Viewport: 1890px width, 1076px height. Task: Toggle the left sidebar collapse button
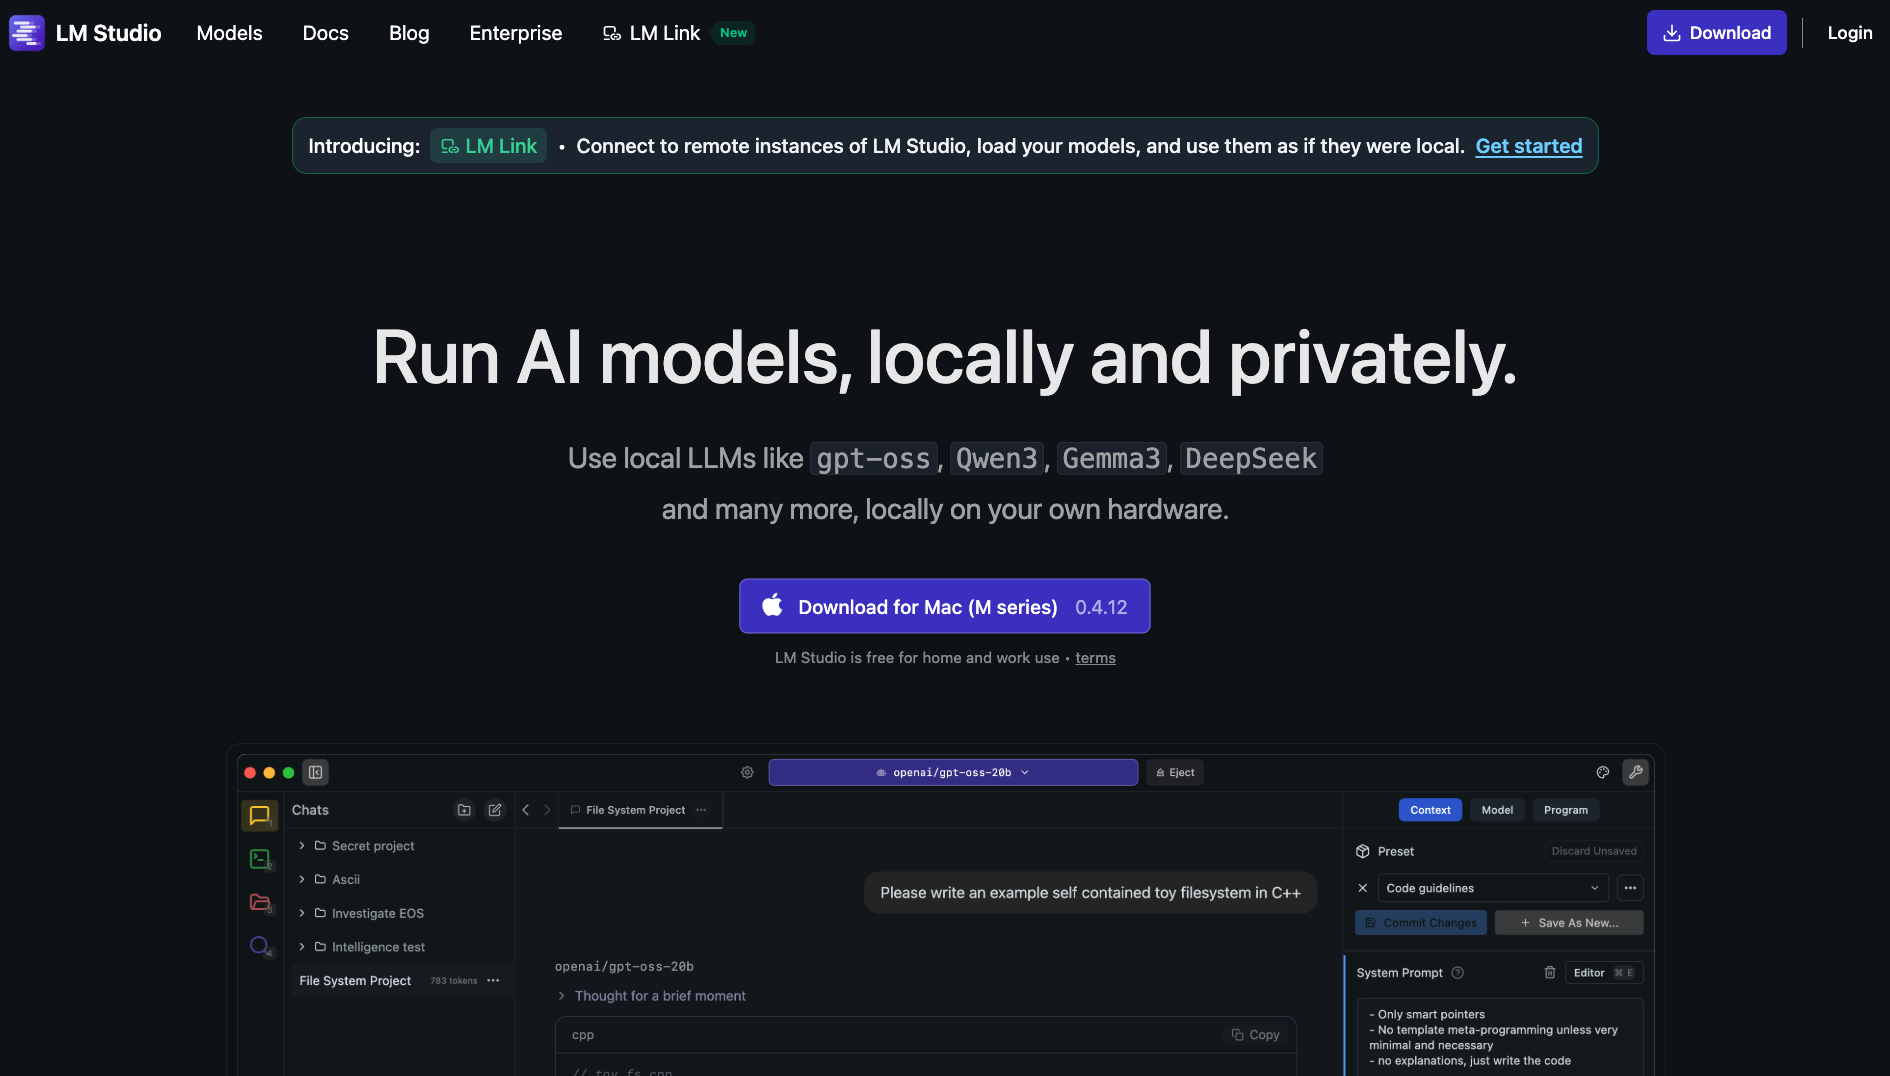[315, 772]
